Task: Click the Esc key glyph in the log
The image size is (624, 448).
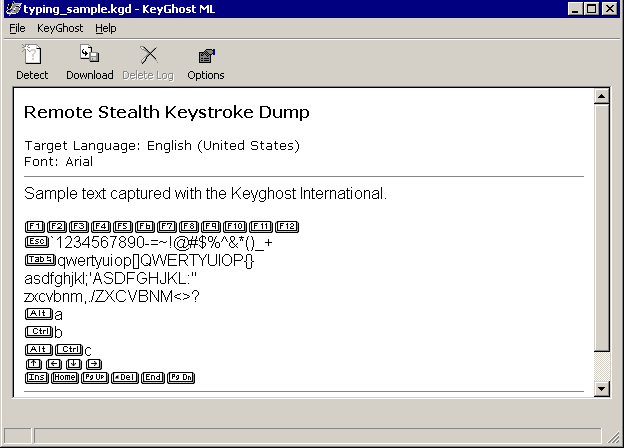Action: pyautogui.click(x=37, y=242)
